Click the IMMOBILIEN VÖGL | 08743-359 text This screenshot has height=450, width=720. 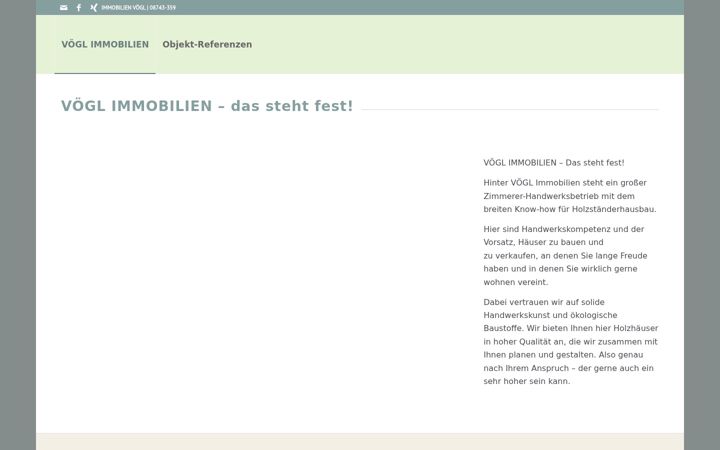click(x=139, y=7)
